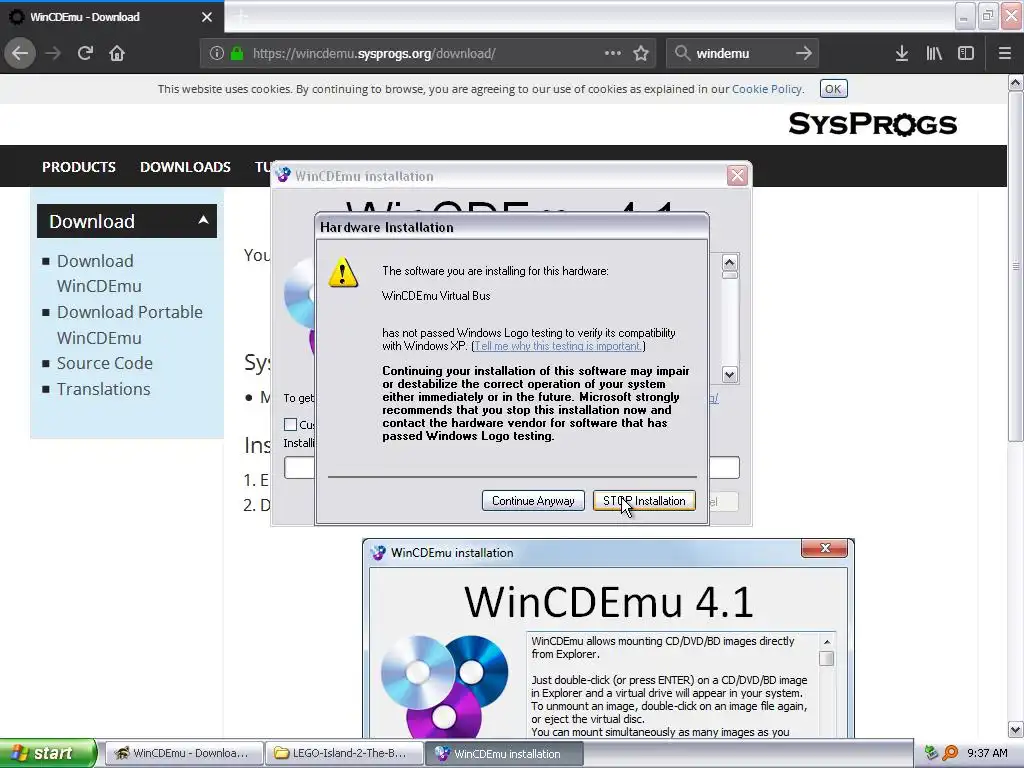This screenshot has width=1024, height=768.
Task: Bookmark this page with the star icon
Action: (x=641, y=53)
